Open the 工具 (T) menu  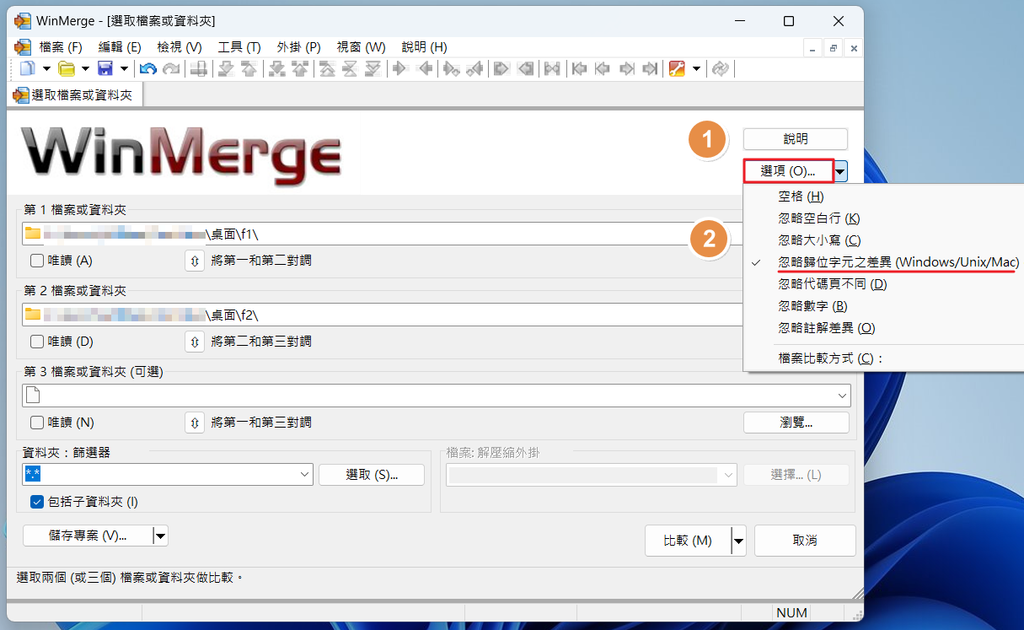click(239, 47)
